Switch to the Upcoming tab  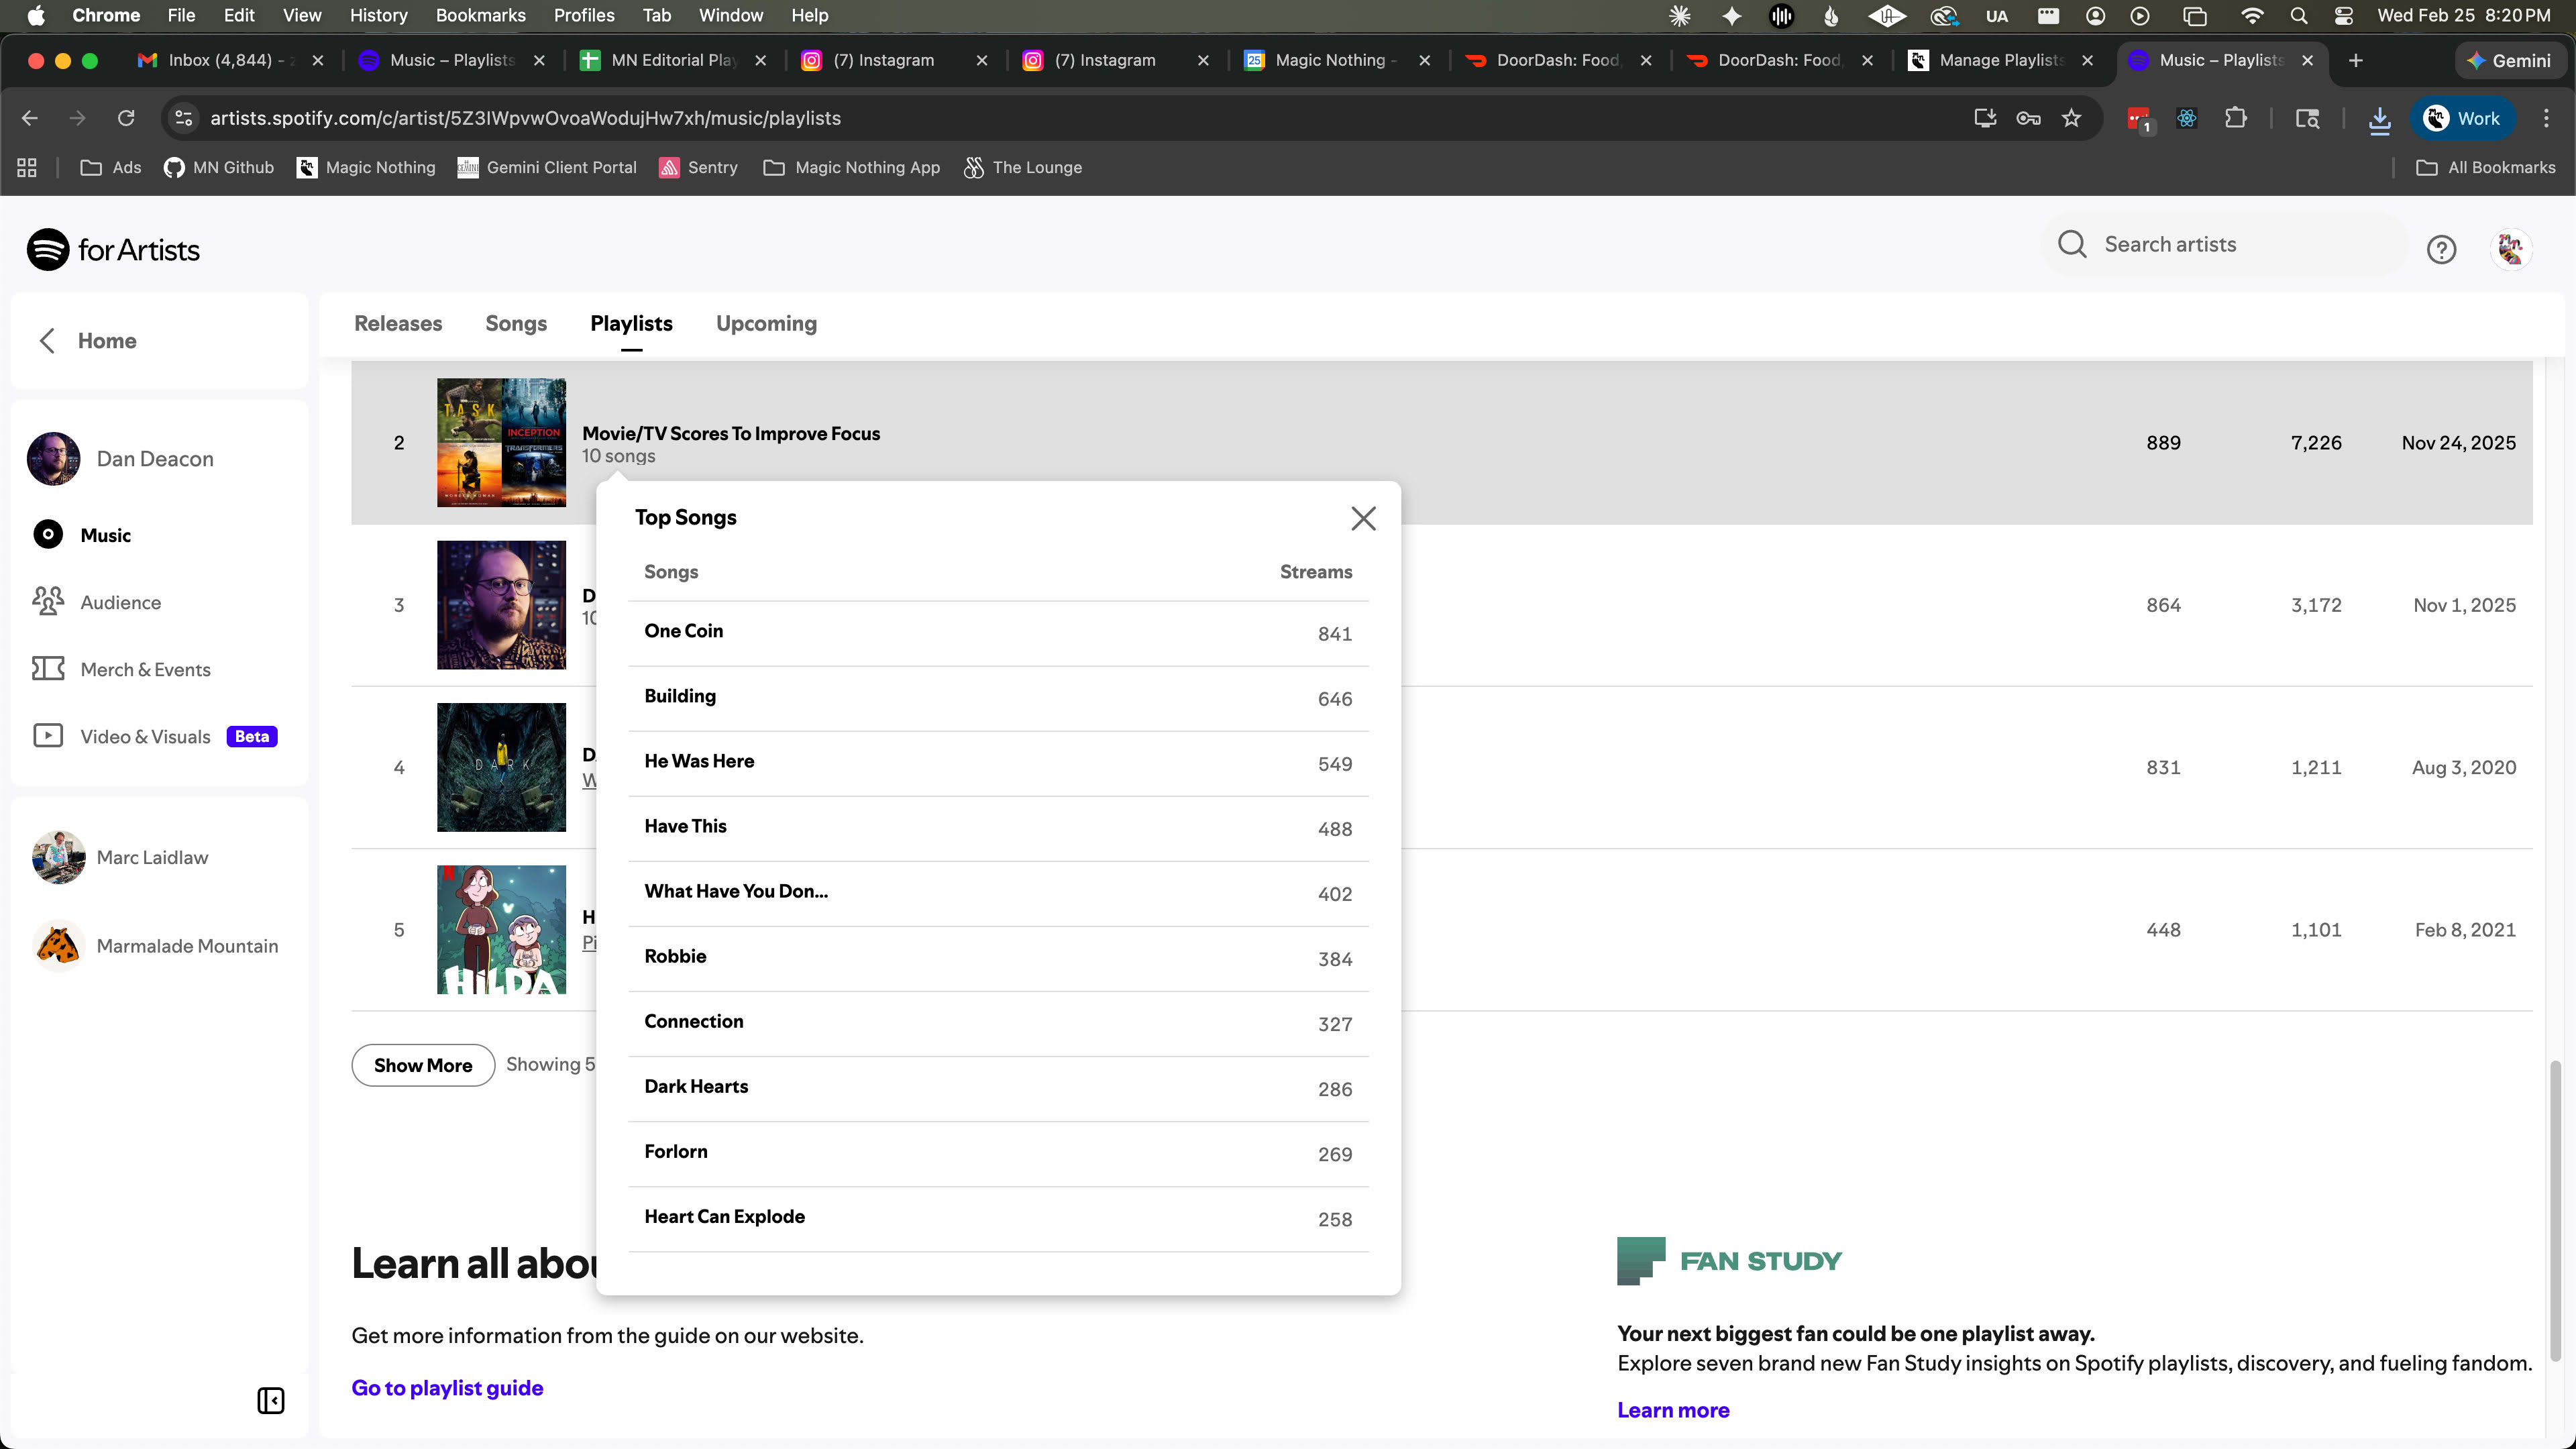[x=766, y=323]
